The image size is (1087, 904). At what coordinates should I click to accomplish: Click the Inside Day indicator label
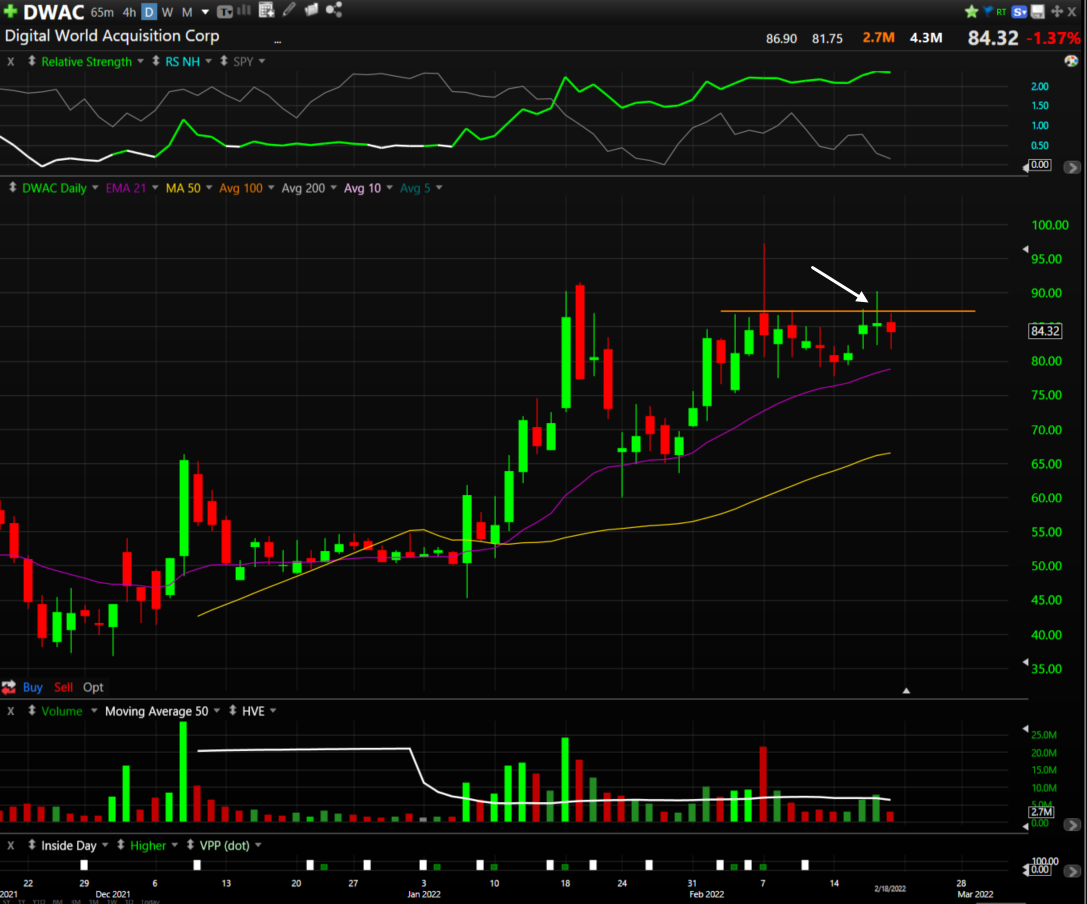[x=69, y=846]
